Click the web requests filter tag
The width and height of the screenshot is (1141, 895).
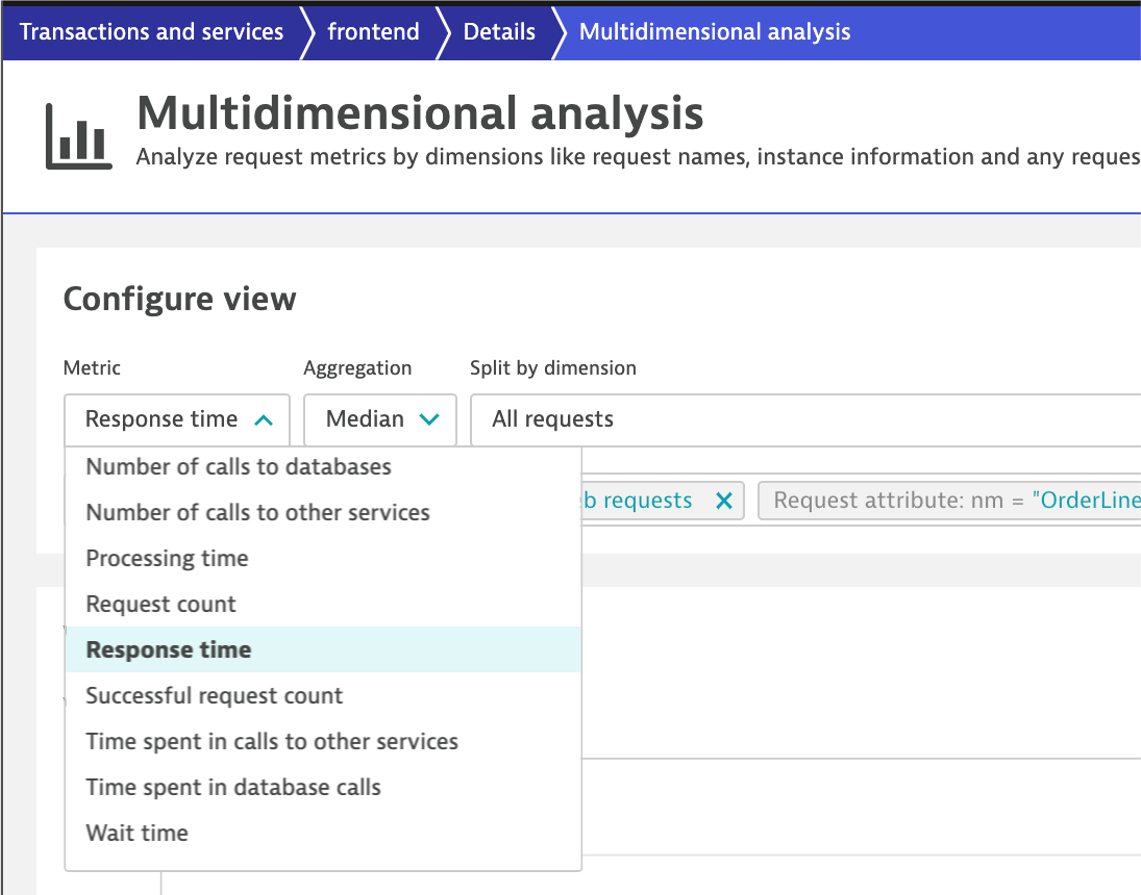(636, 500)
